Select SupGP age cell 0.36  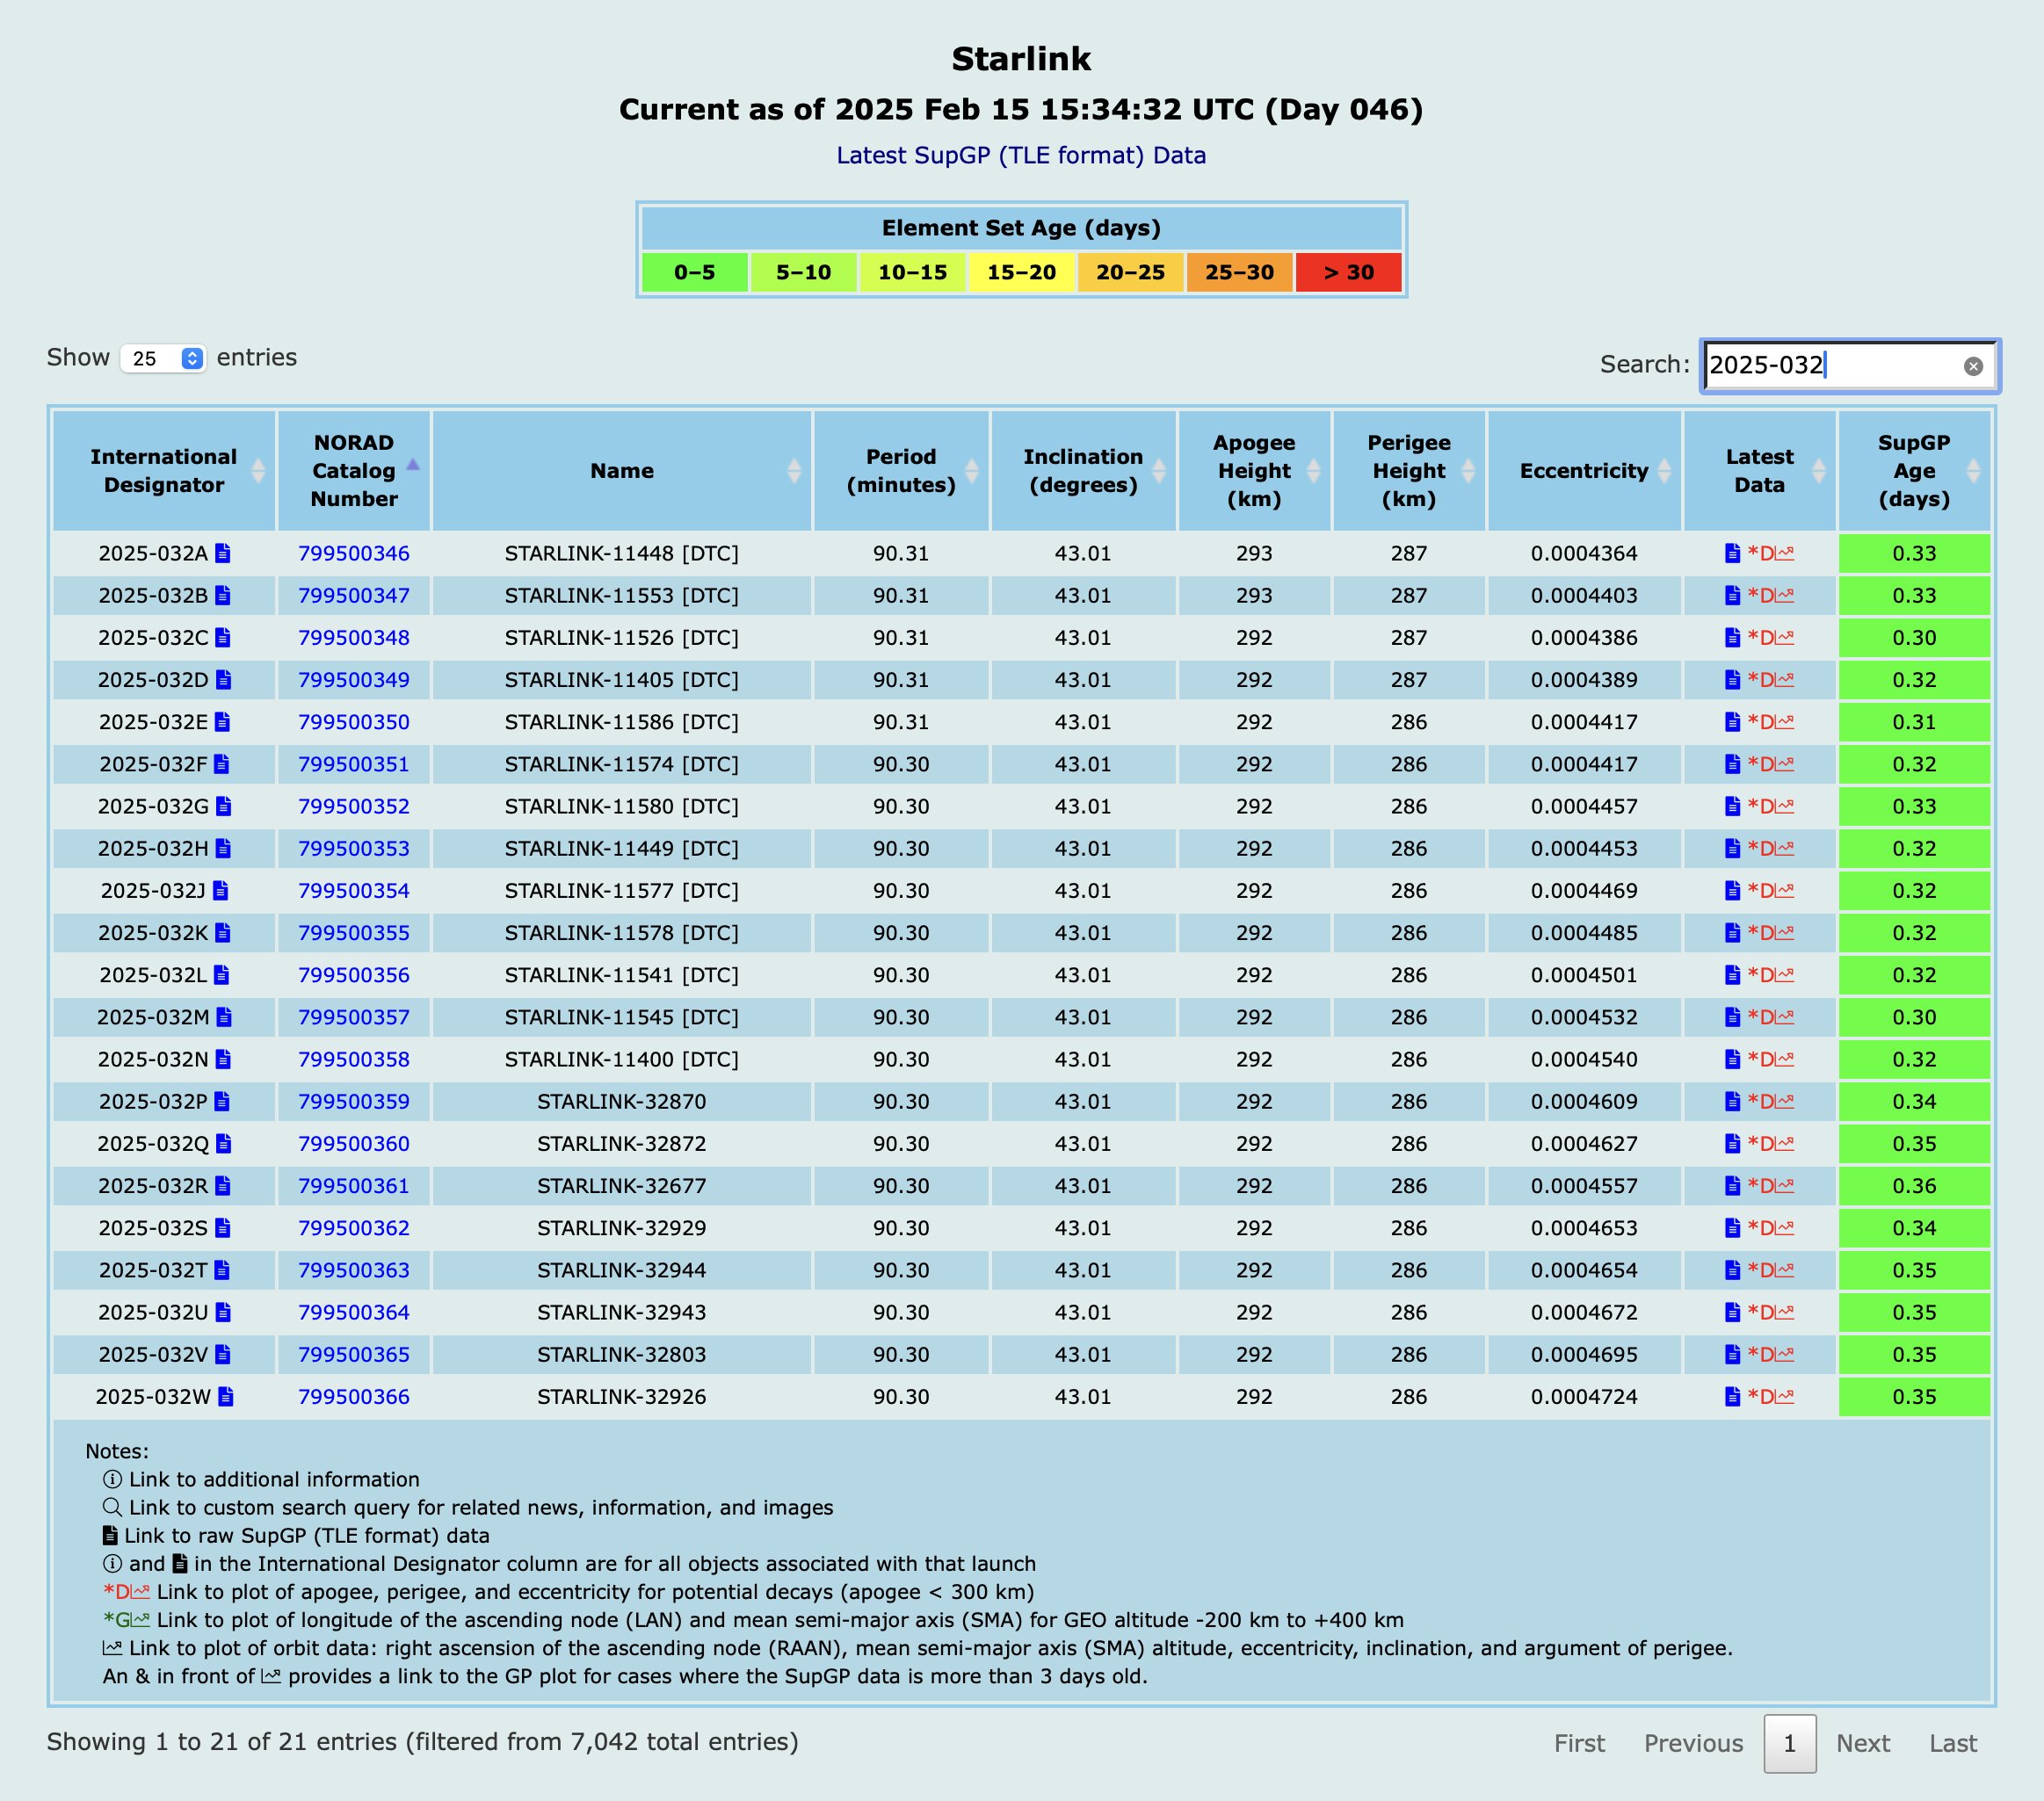coord(1914,1186)
